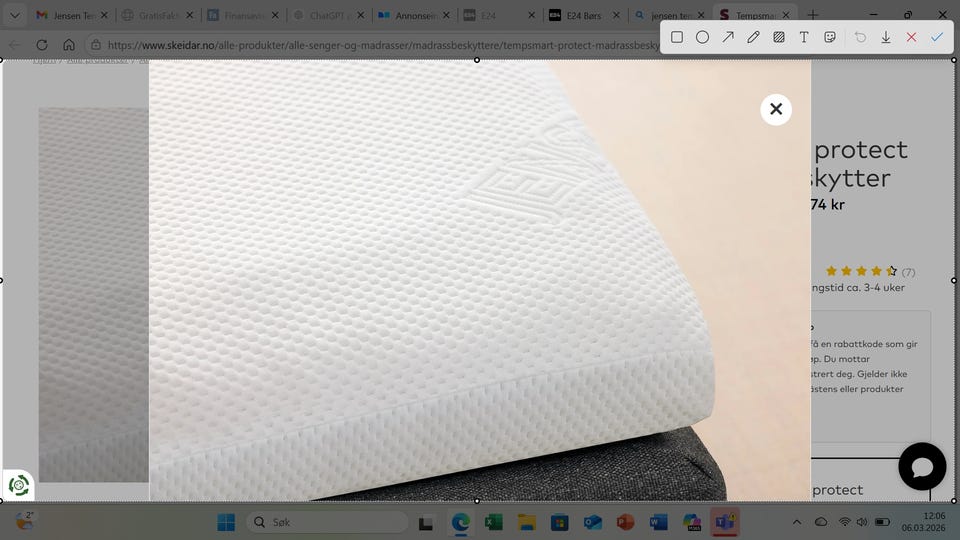Open Wi-Fi network settings
Image resolution: width=960 pixels, height=540 pixels.
coord(845,522)
